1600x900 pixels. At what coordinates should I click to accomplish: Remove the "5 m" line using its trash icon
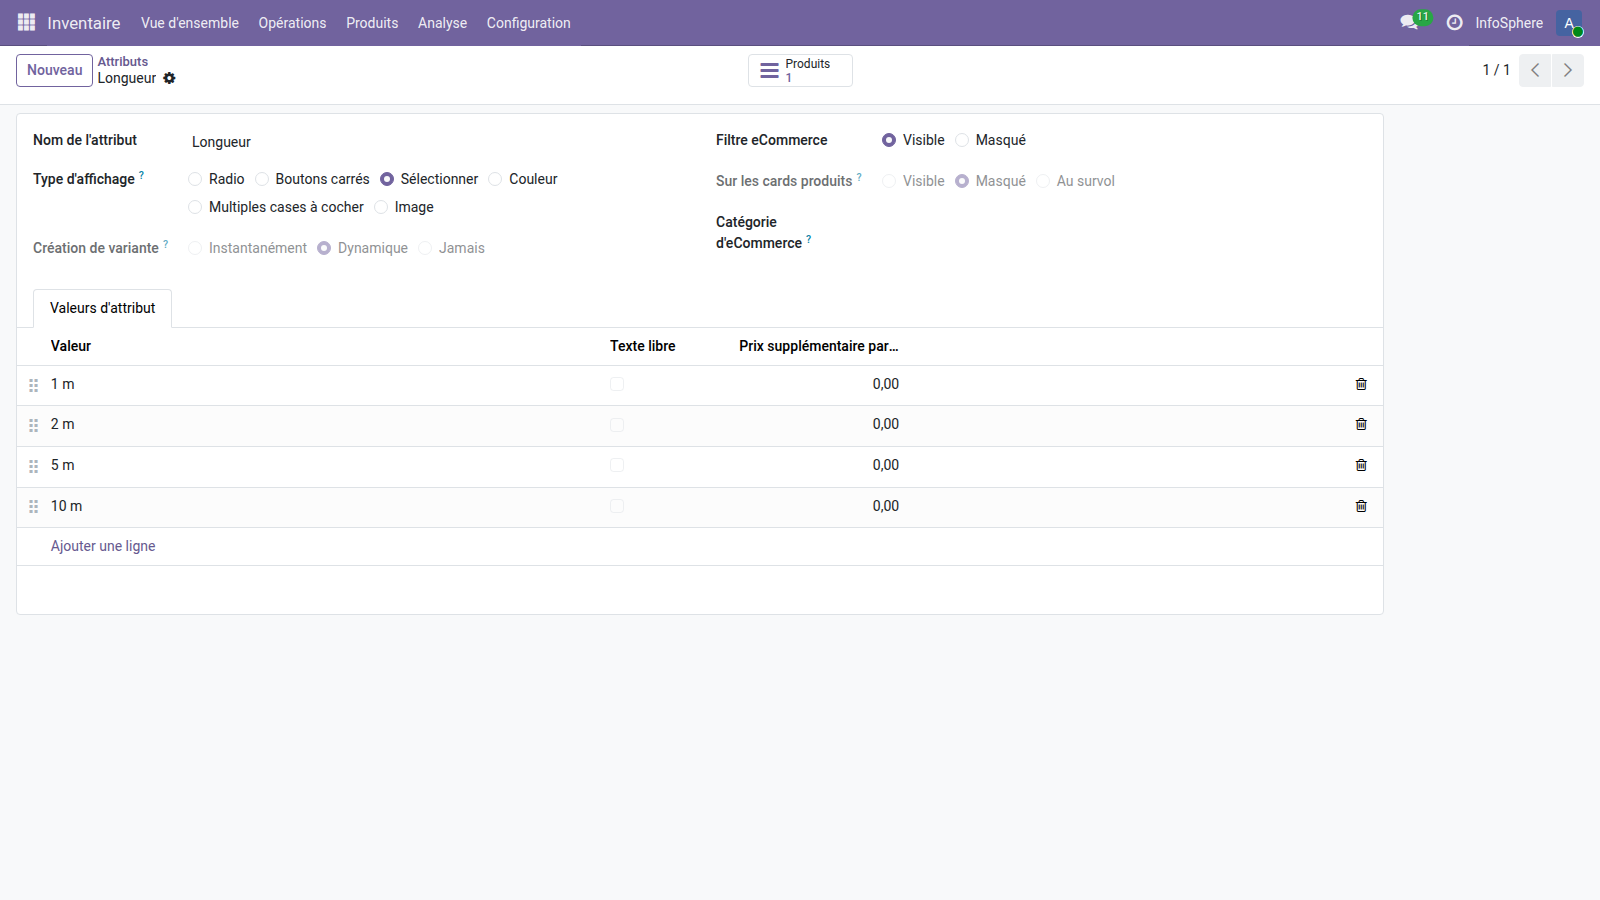(x=1360, y=465)
